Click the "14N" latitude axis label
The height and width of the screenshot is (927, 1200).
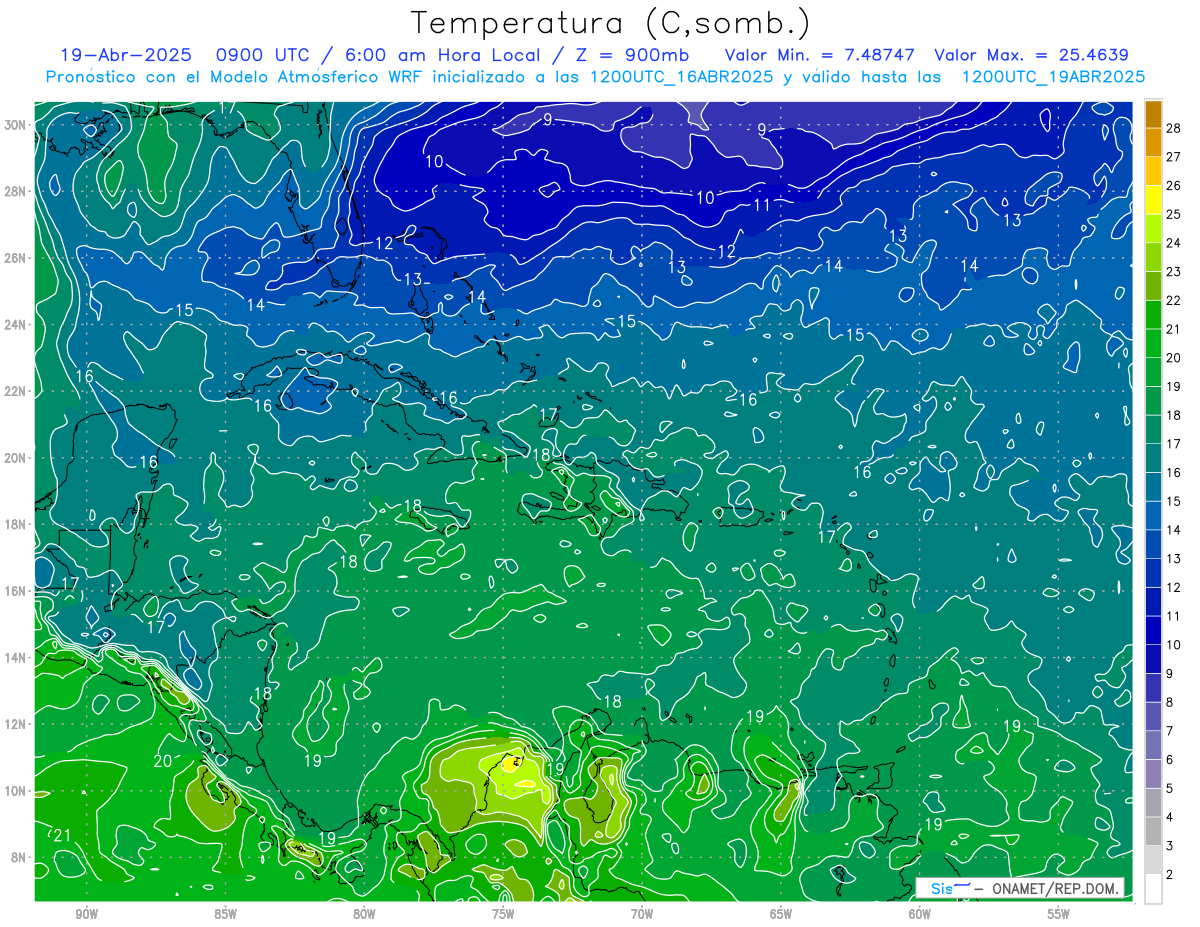pos(16,658)
